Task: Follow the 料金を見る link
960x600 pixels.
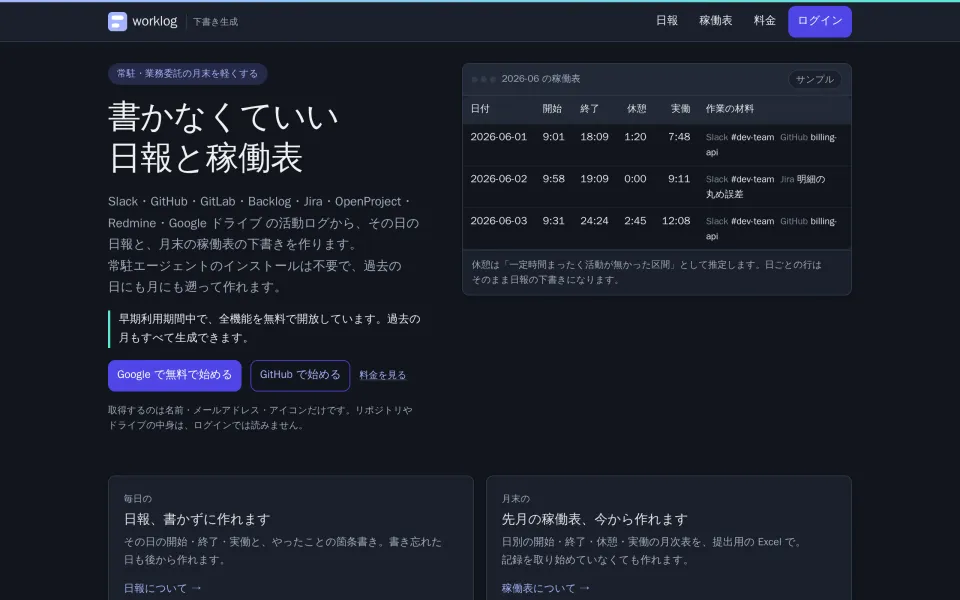Action: (x=383, y=375)
